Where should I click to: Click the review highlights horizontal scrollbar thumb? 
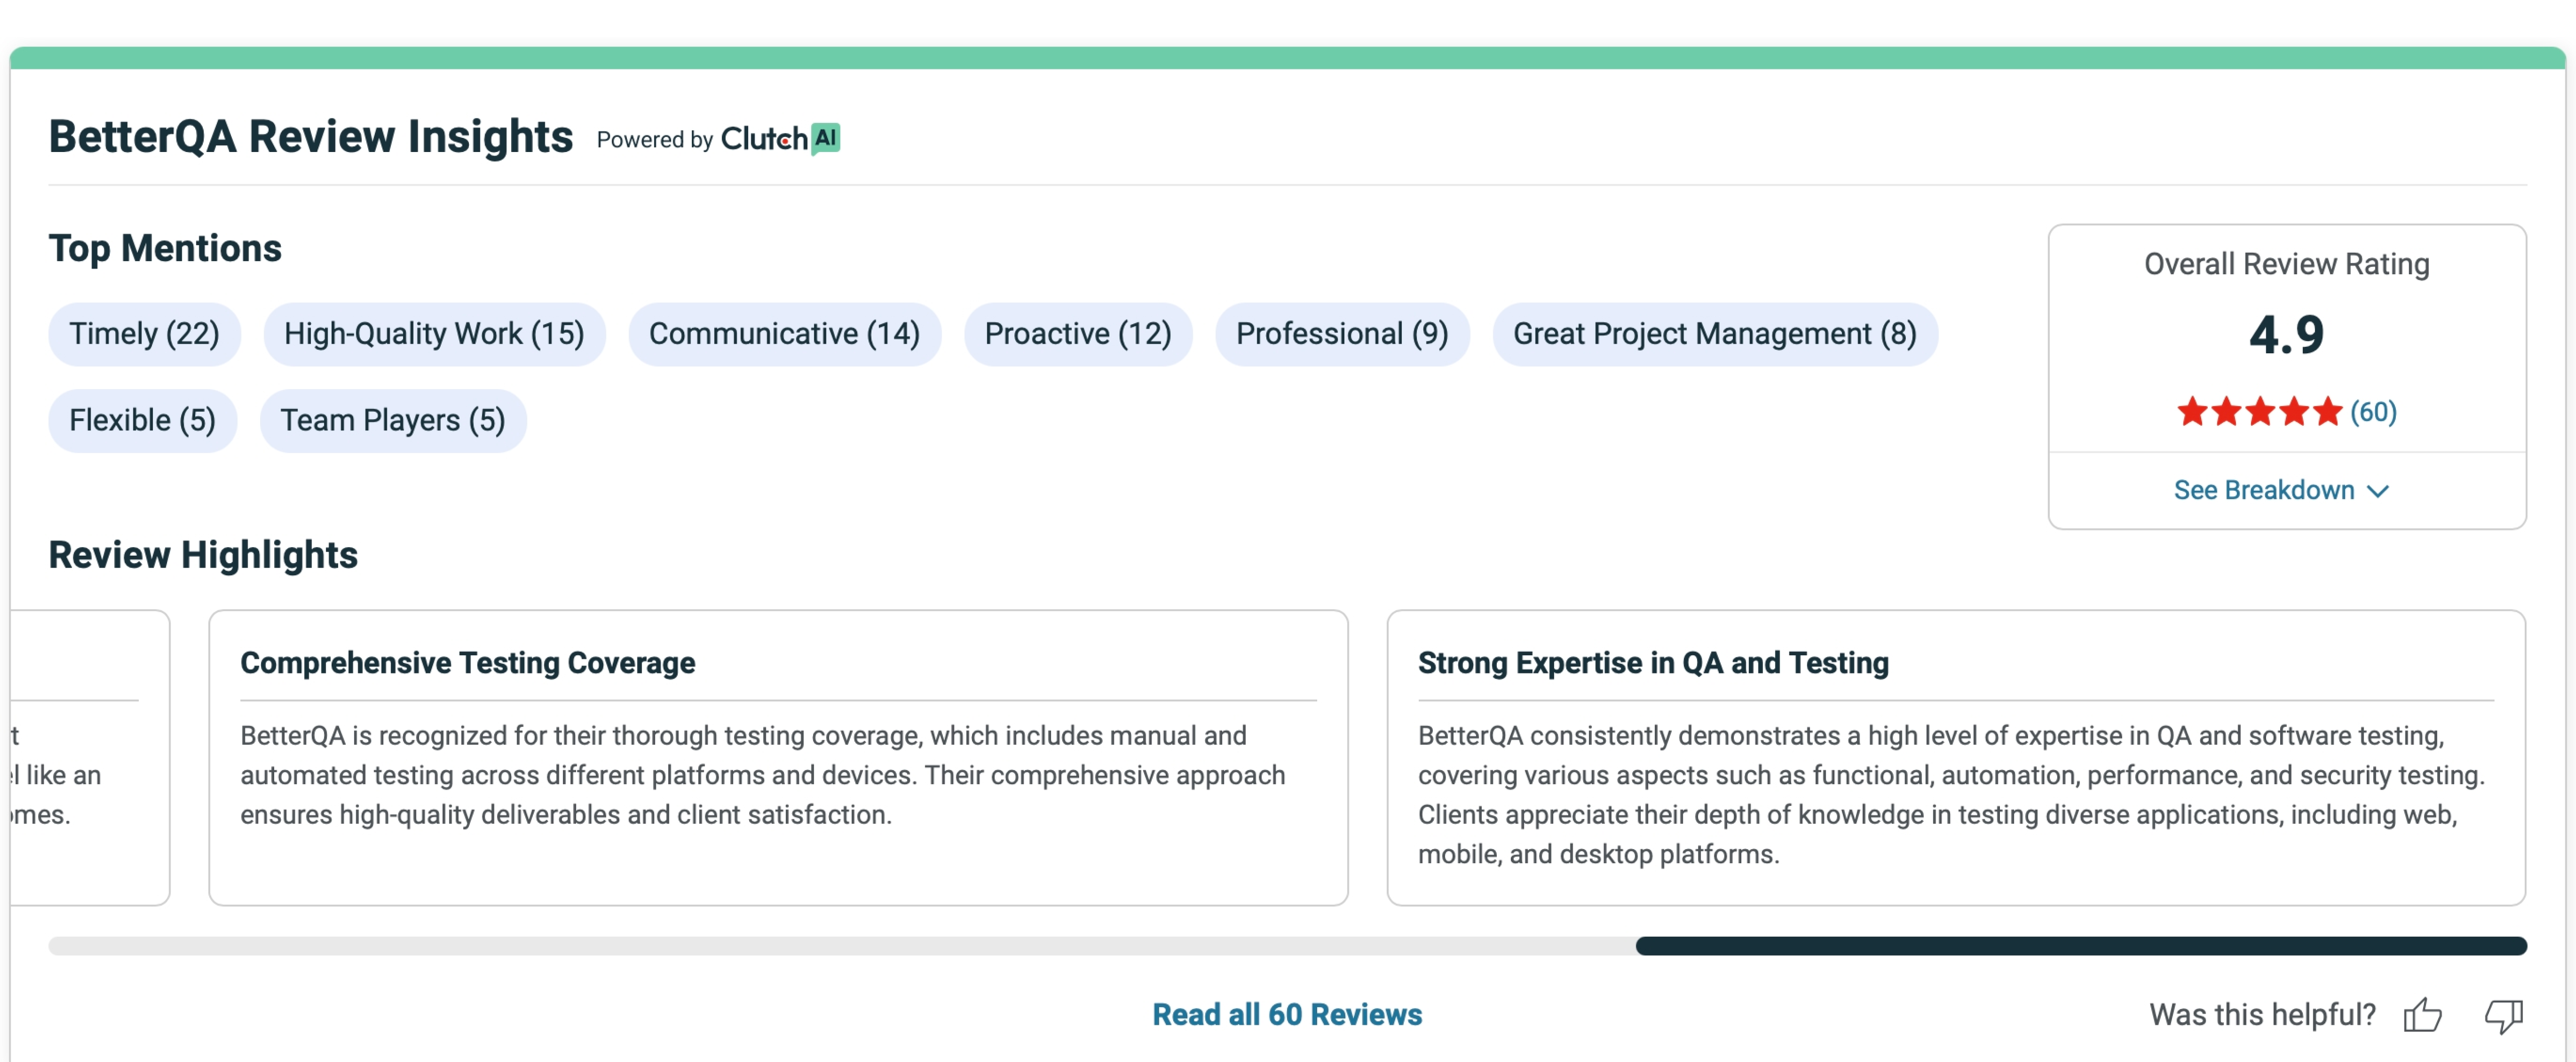[2080, 946]
